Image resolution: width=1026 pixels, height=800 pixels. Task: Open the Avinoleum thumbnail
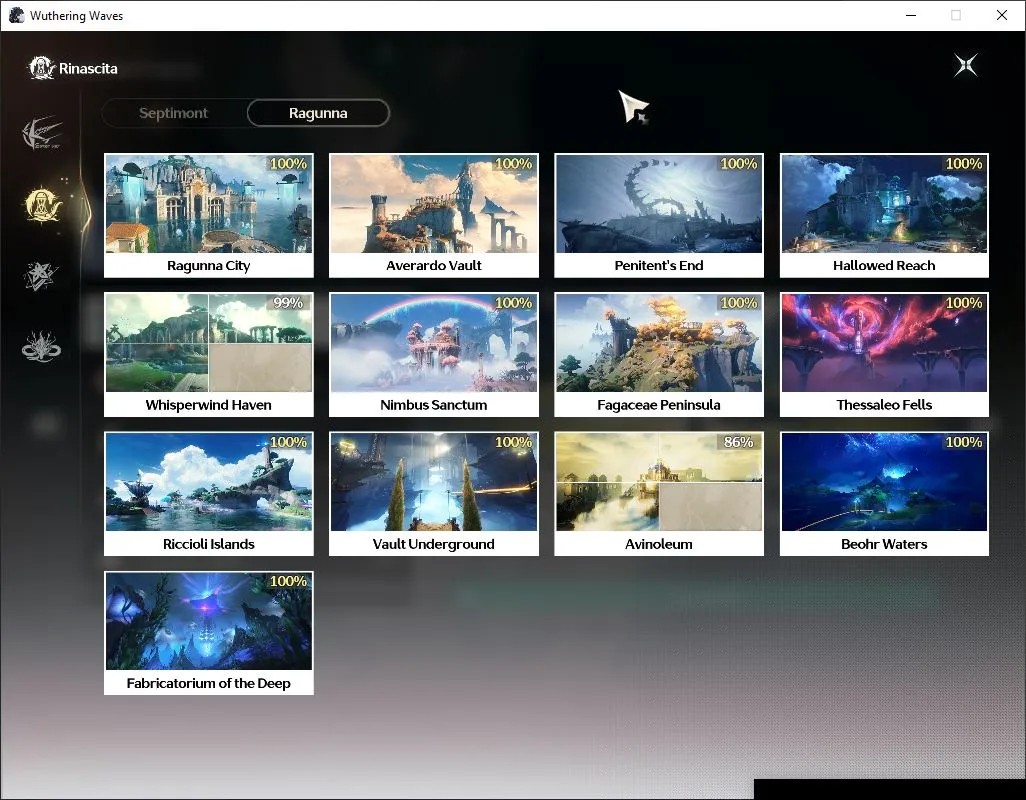click(x=659, y=482)
